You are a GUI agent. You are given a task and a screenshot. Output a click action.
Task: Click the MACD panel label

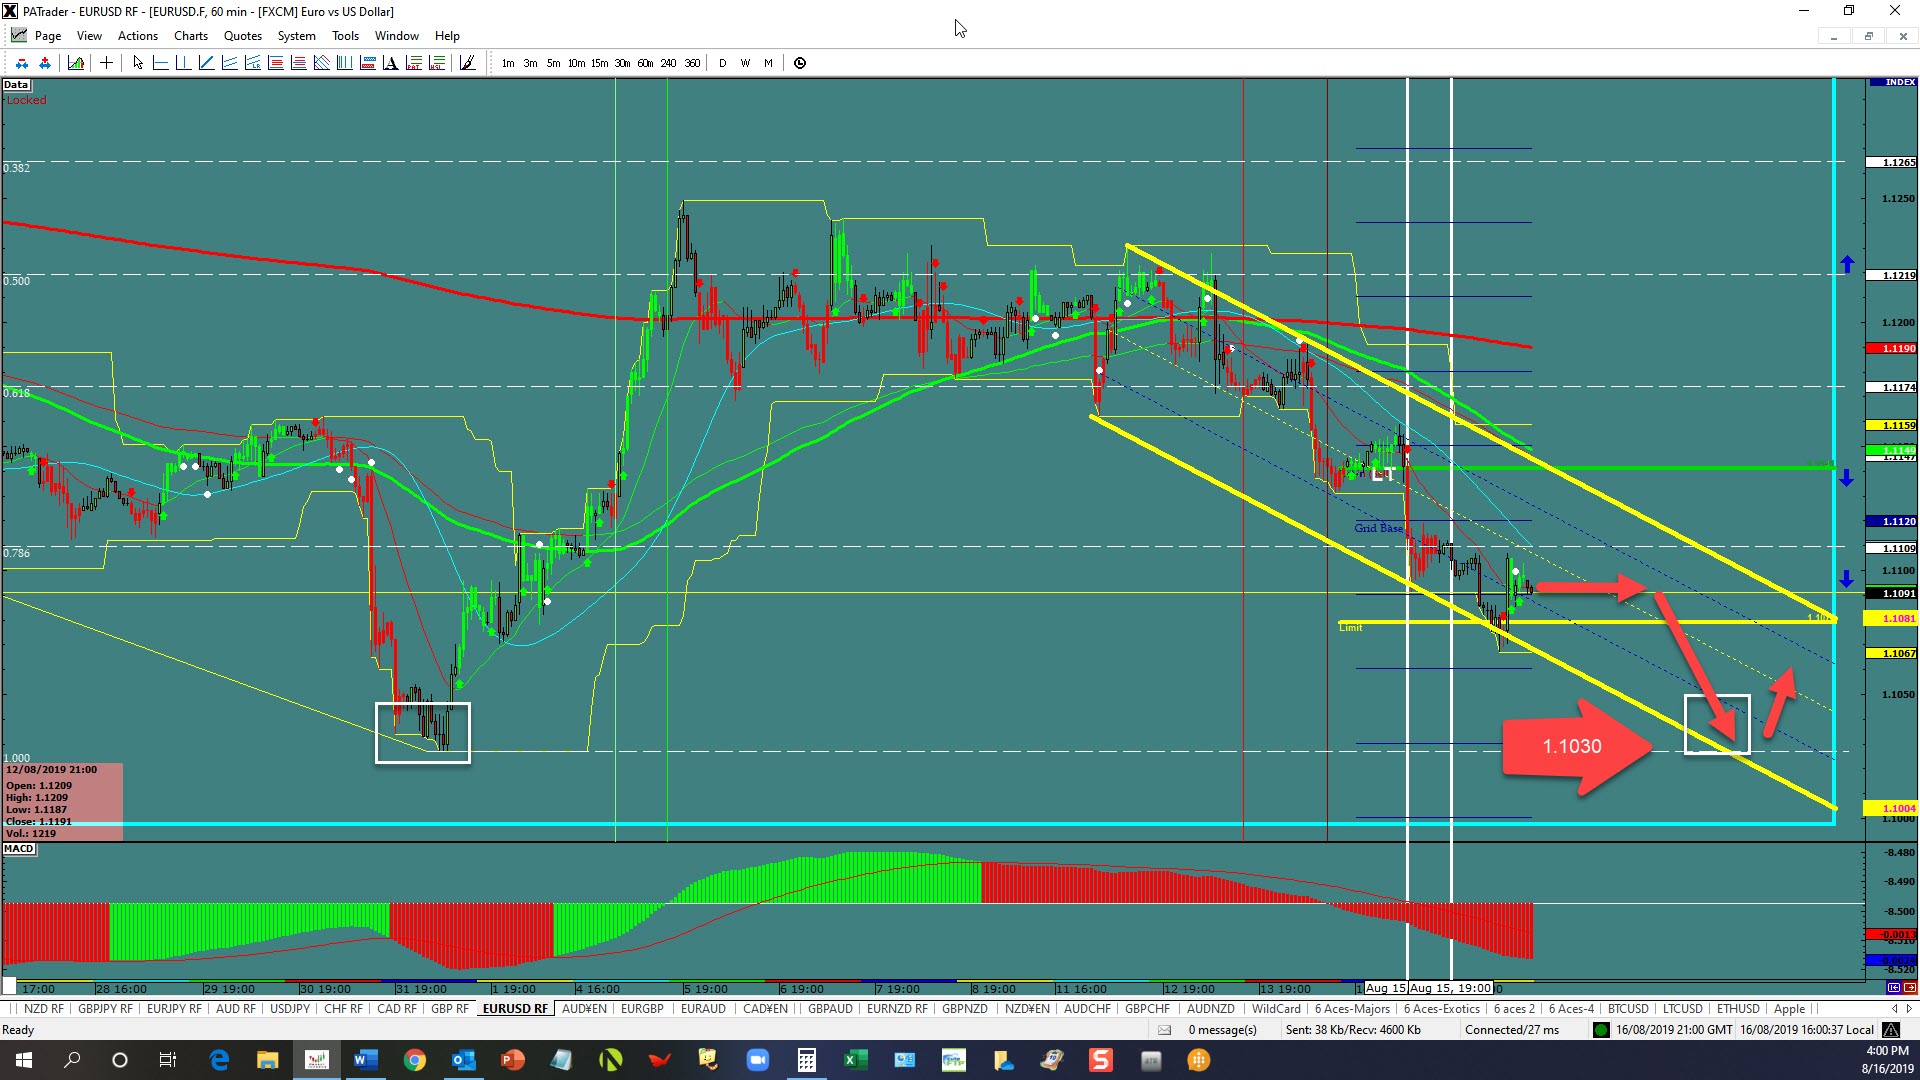tap(19, 849)
